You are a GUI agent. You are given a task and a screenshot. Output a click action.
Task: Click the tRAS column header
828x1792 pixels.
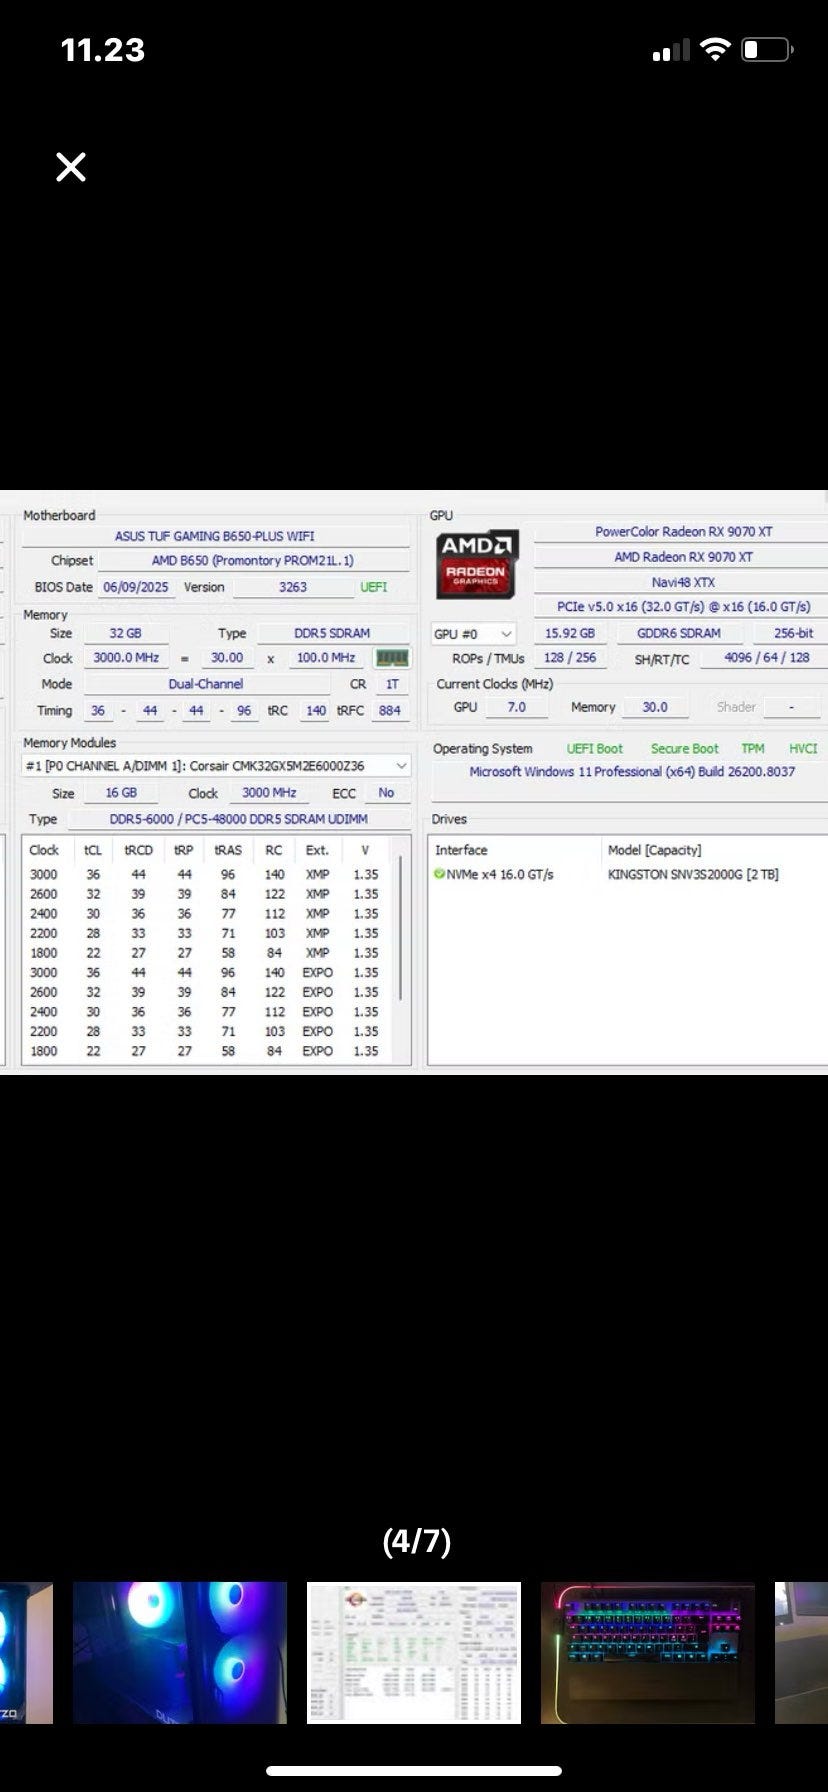pos(228,850)
